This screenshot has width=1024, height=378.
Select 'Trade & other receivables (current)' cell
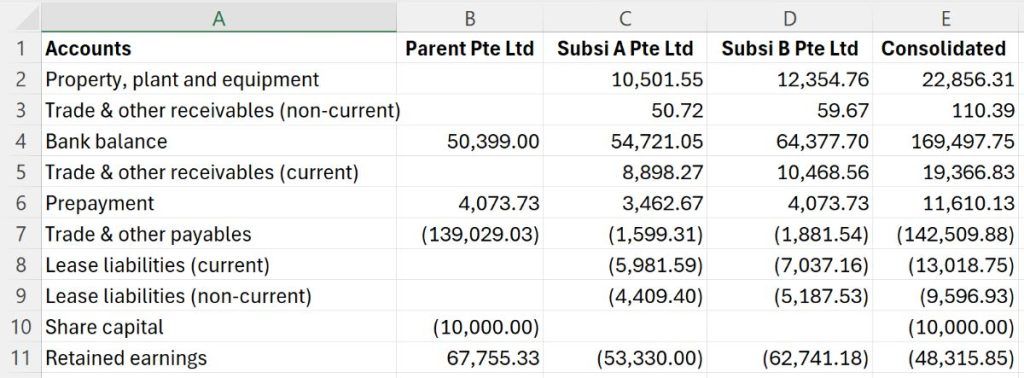point(219,172)
